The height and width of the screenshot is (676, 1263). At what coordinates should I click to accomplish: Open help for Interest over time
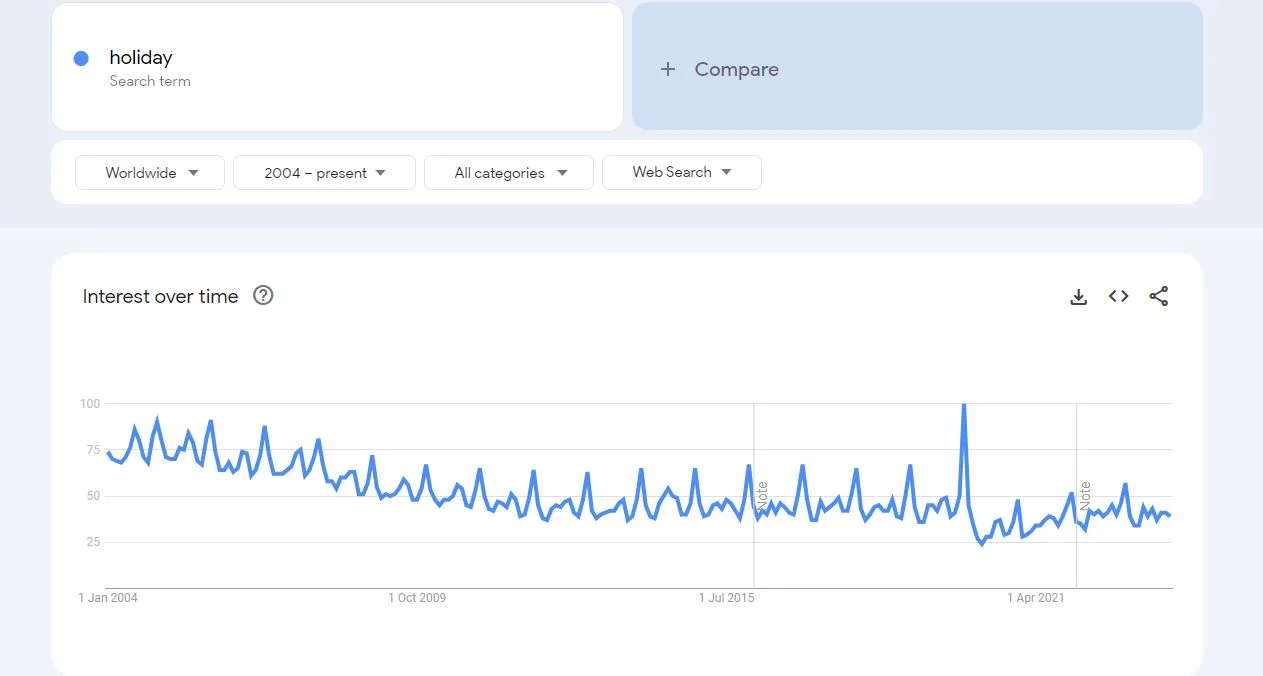click(x=263, y=295)
